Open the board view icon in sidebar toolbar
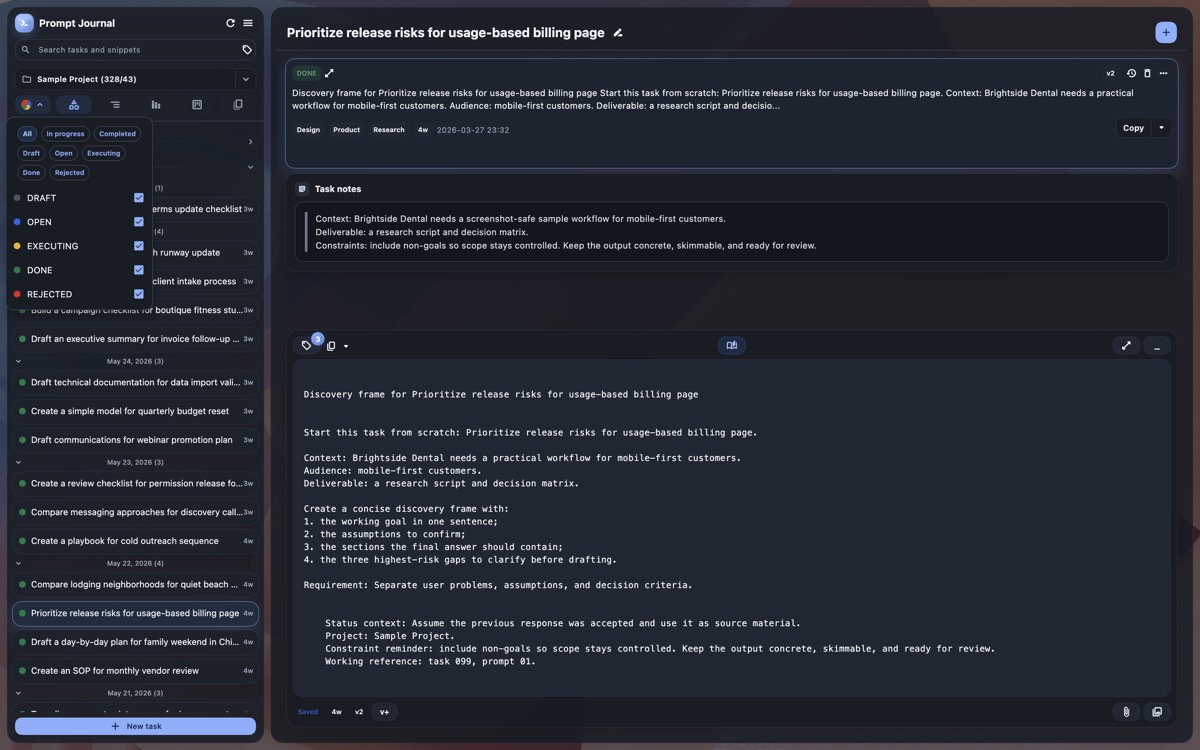 [197, 105]
